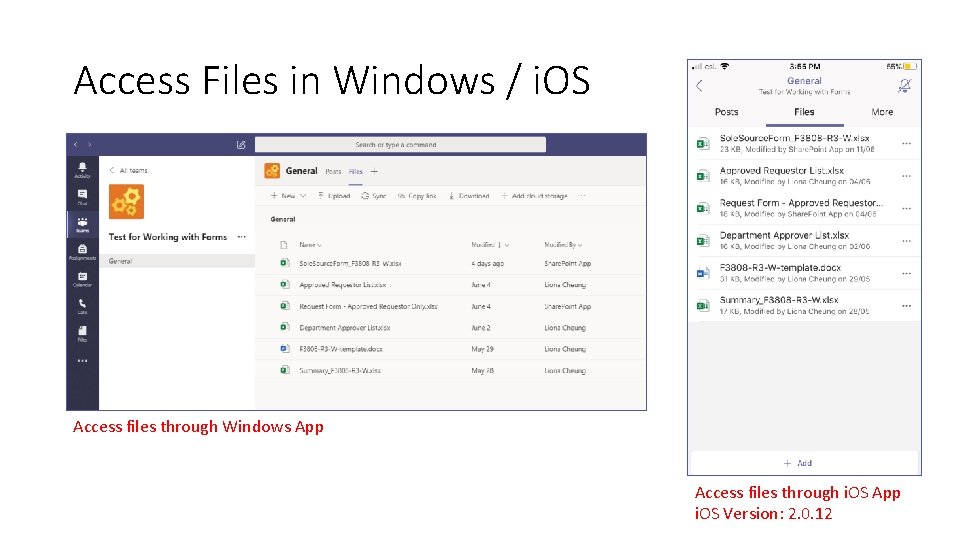Screen dimensions: 960x540
Task: Open toolbar overflow ellipsis in files toolbar
Action: pos(582,196)
